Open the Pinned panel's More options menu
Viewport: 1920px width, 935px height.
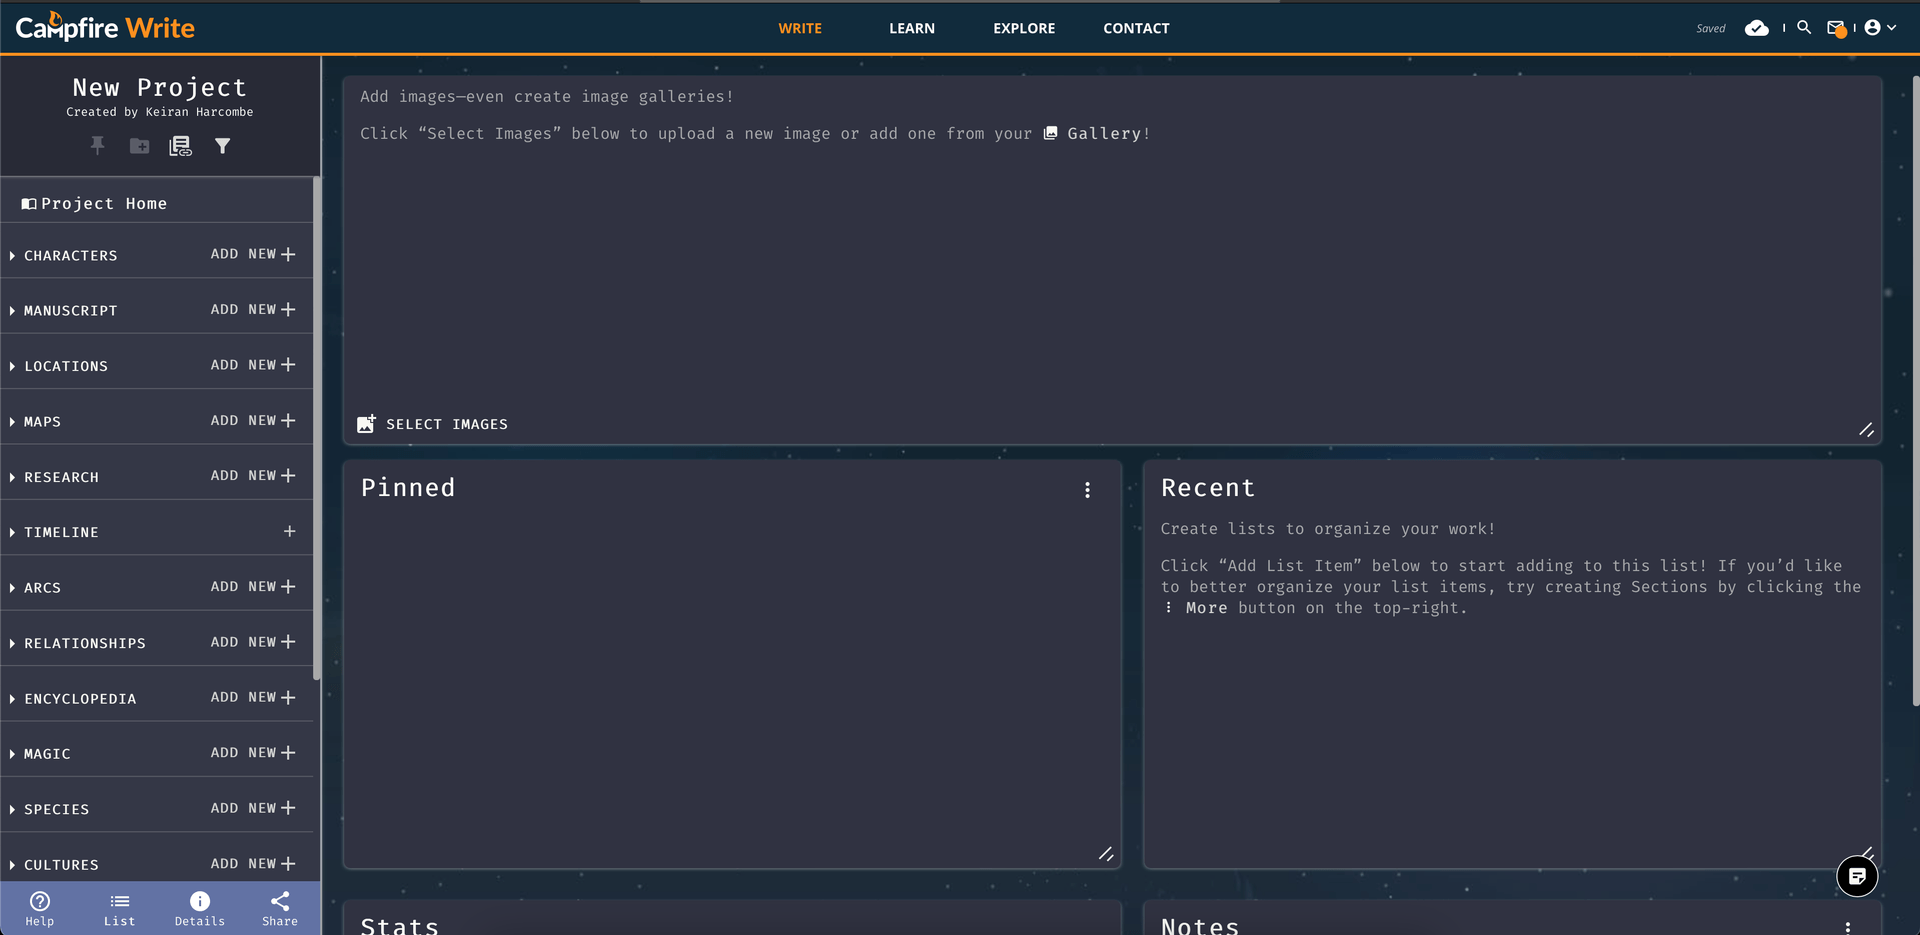(1087, 490)
